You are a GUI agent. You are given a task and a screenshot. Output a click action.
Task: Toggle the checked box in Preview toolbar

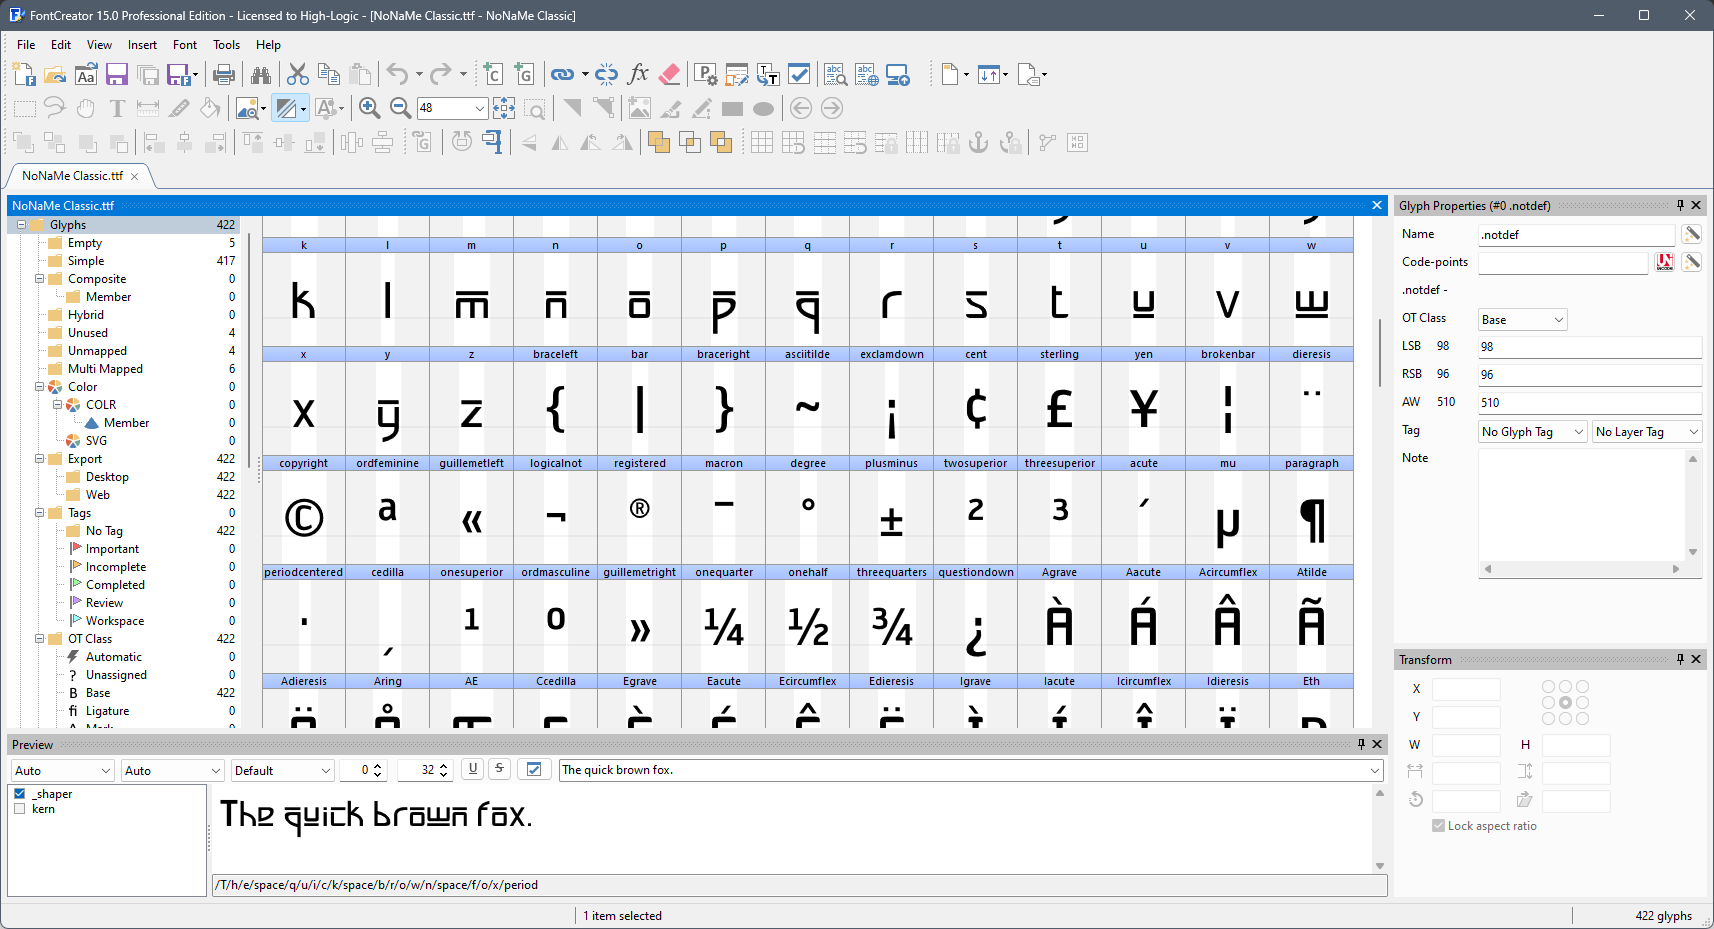tap(534, 769)
